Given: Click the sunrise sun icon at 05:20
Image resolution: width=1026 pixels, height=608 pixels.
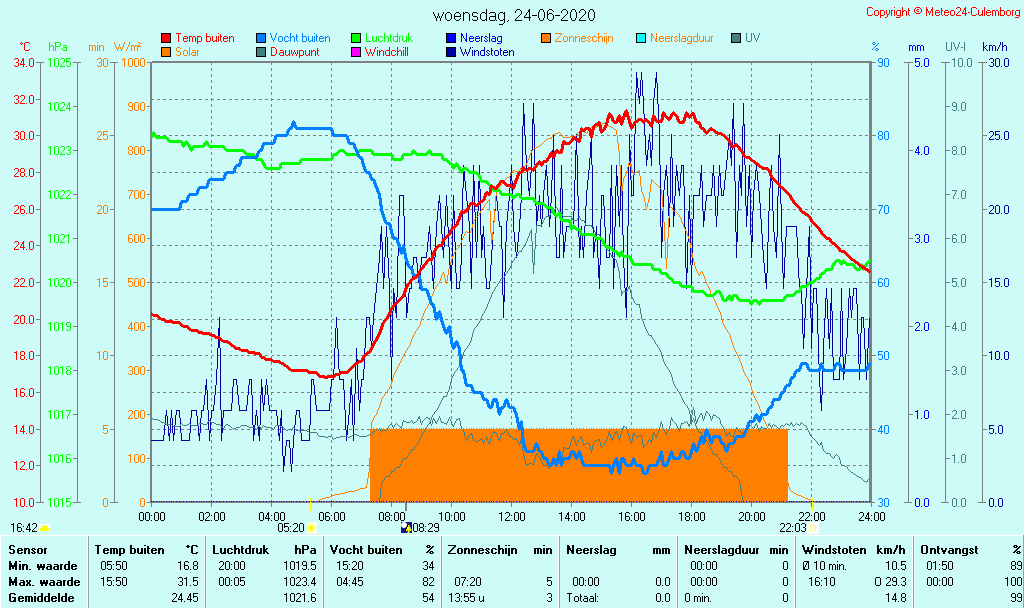Looking at the screenshot, I should point(311,527).
